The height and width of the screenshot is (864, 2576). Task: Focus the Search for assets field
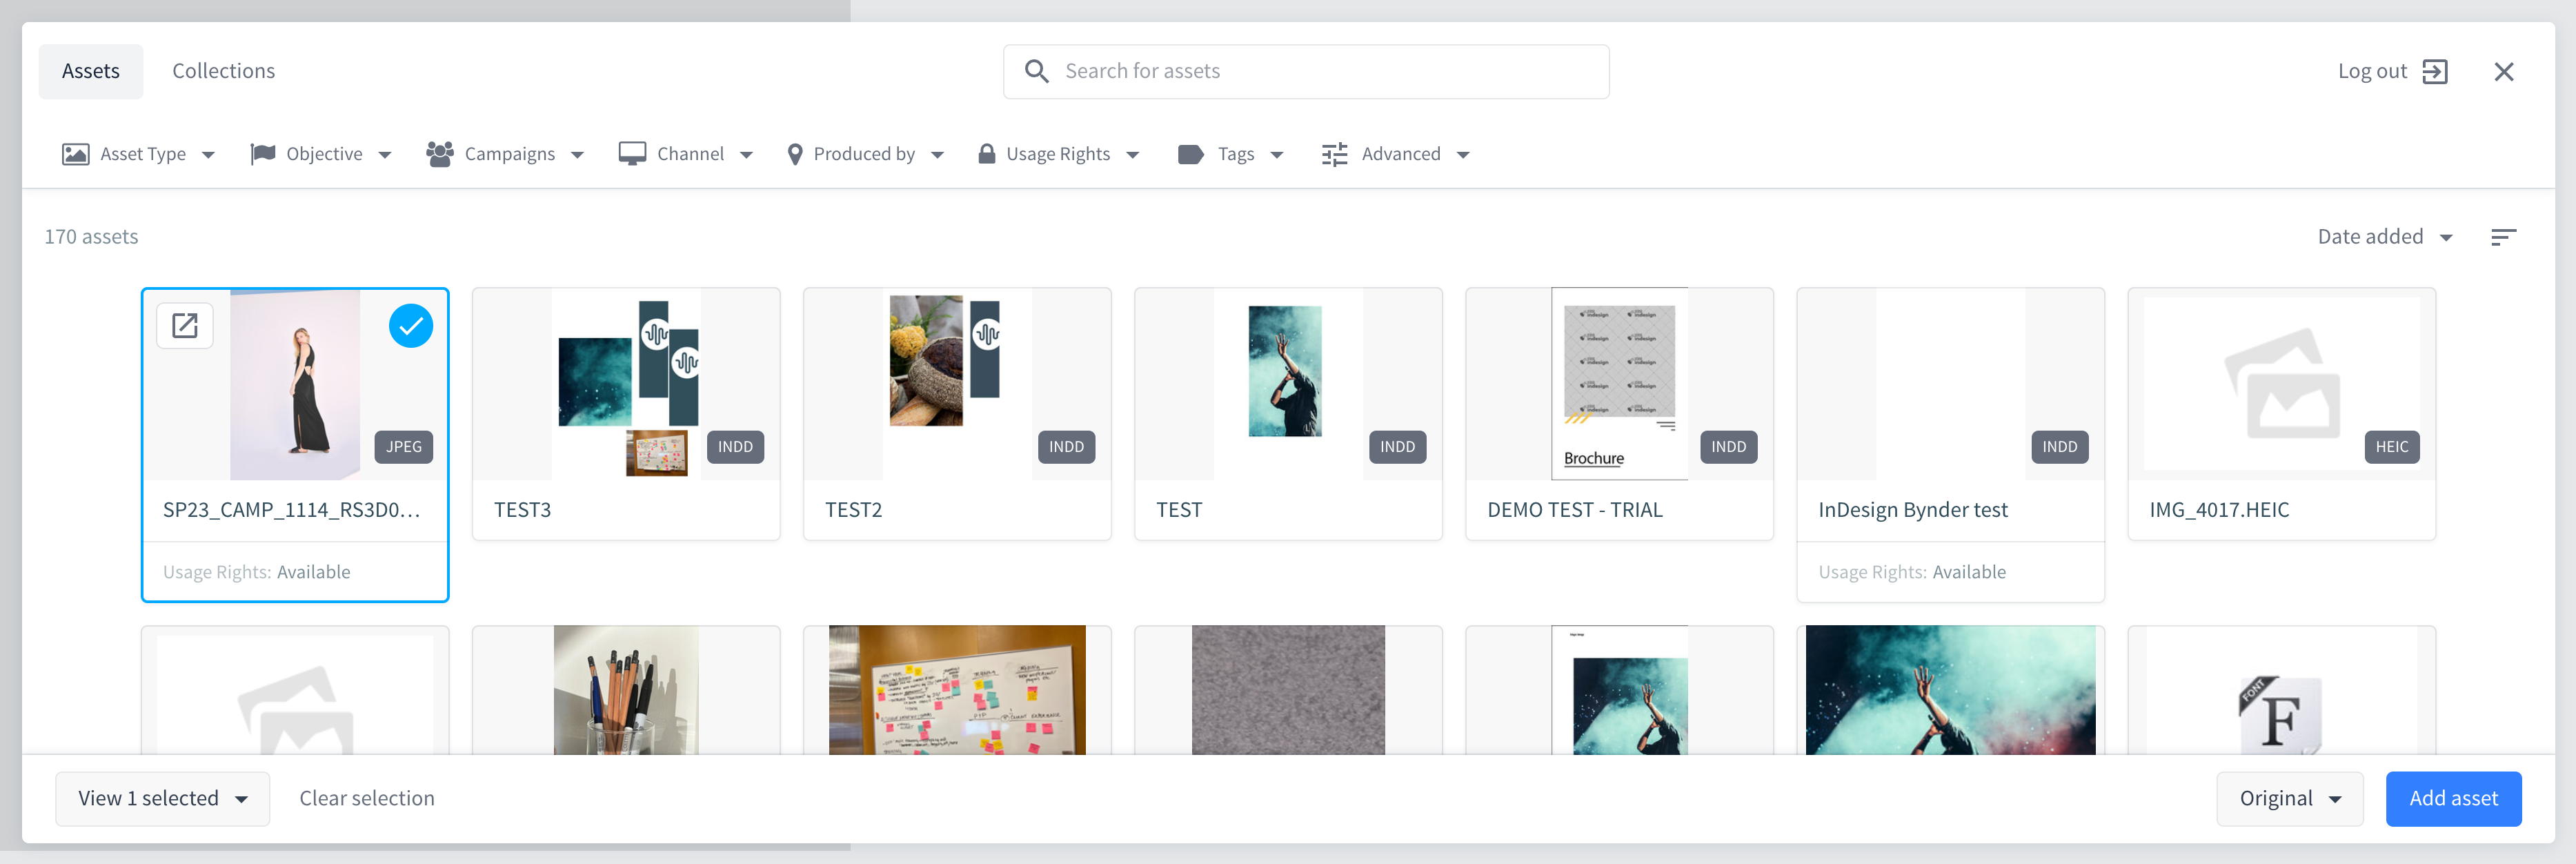[x=1320, y=72]
